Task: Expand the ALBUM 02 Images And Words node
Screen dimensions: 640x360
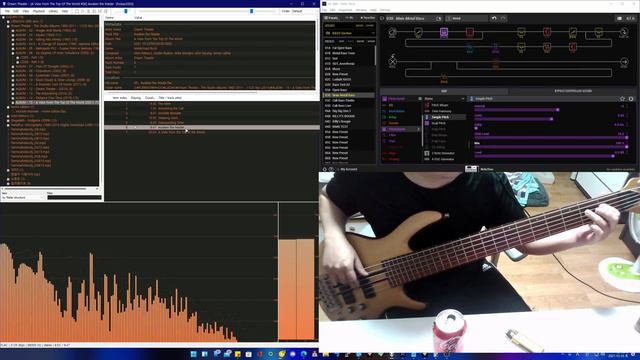Action: (x=13, y=30)
